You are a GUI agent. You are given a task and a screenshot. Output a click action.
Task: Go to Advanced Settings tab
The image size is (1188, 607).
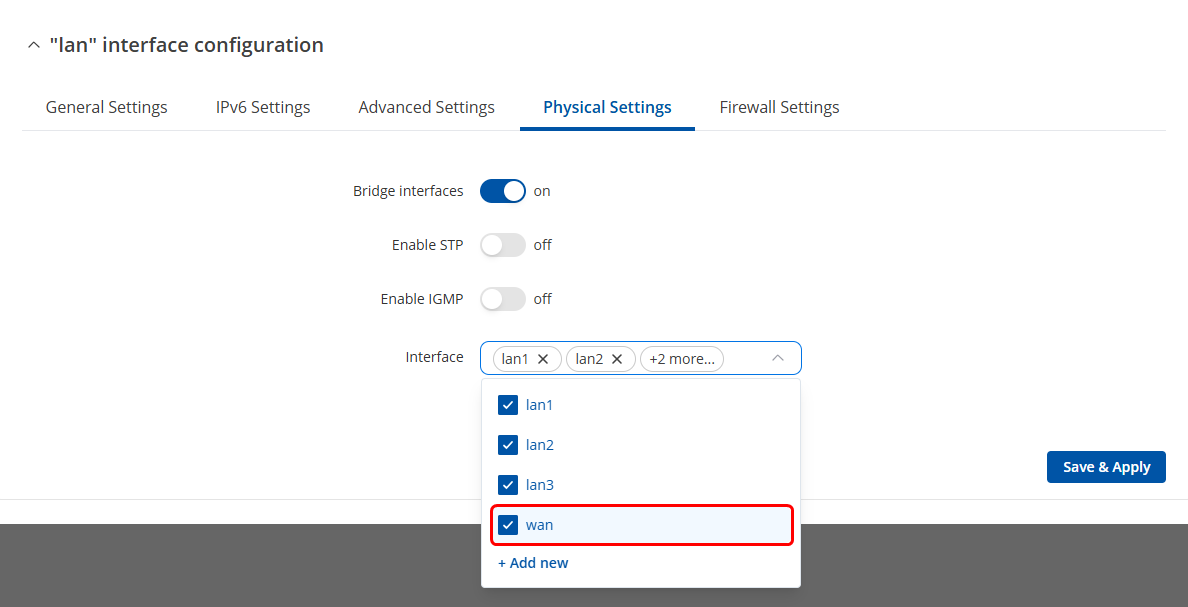coord(427,107)
